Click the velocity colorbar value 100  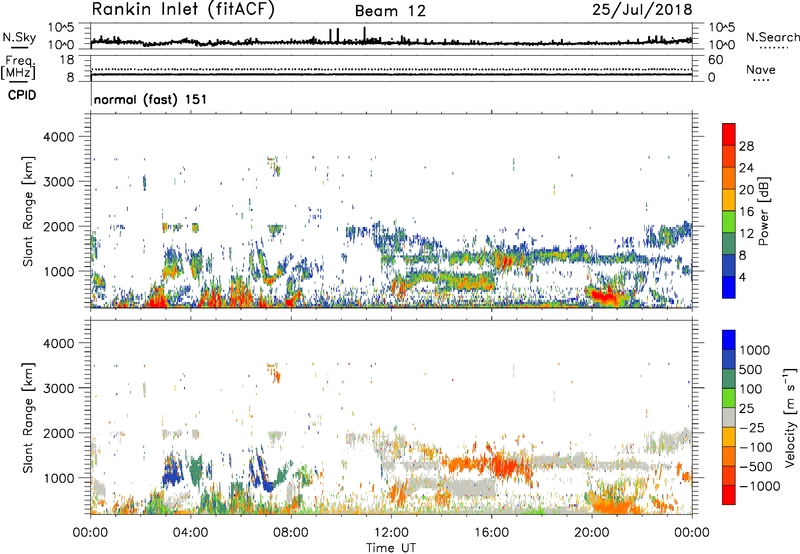coord(751,389)
